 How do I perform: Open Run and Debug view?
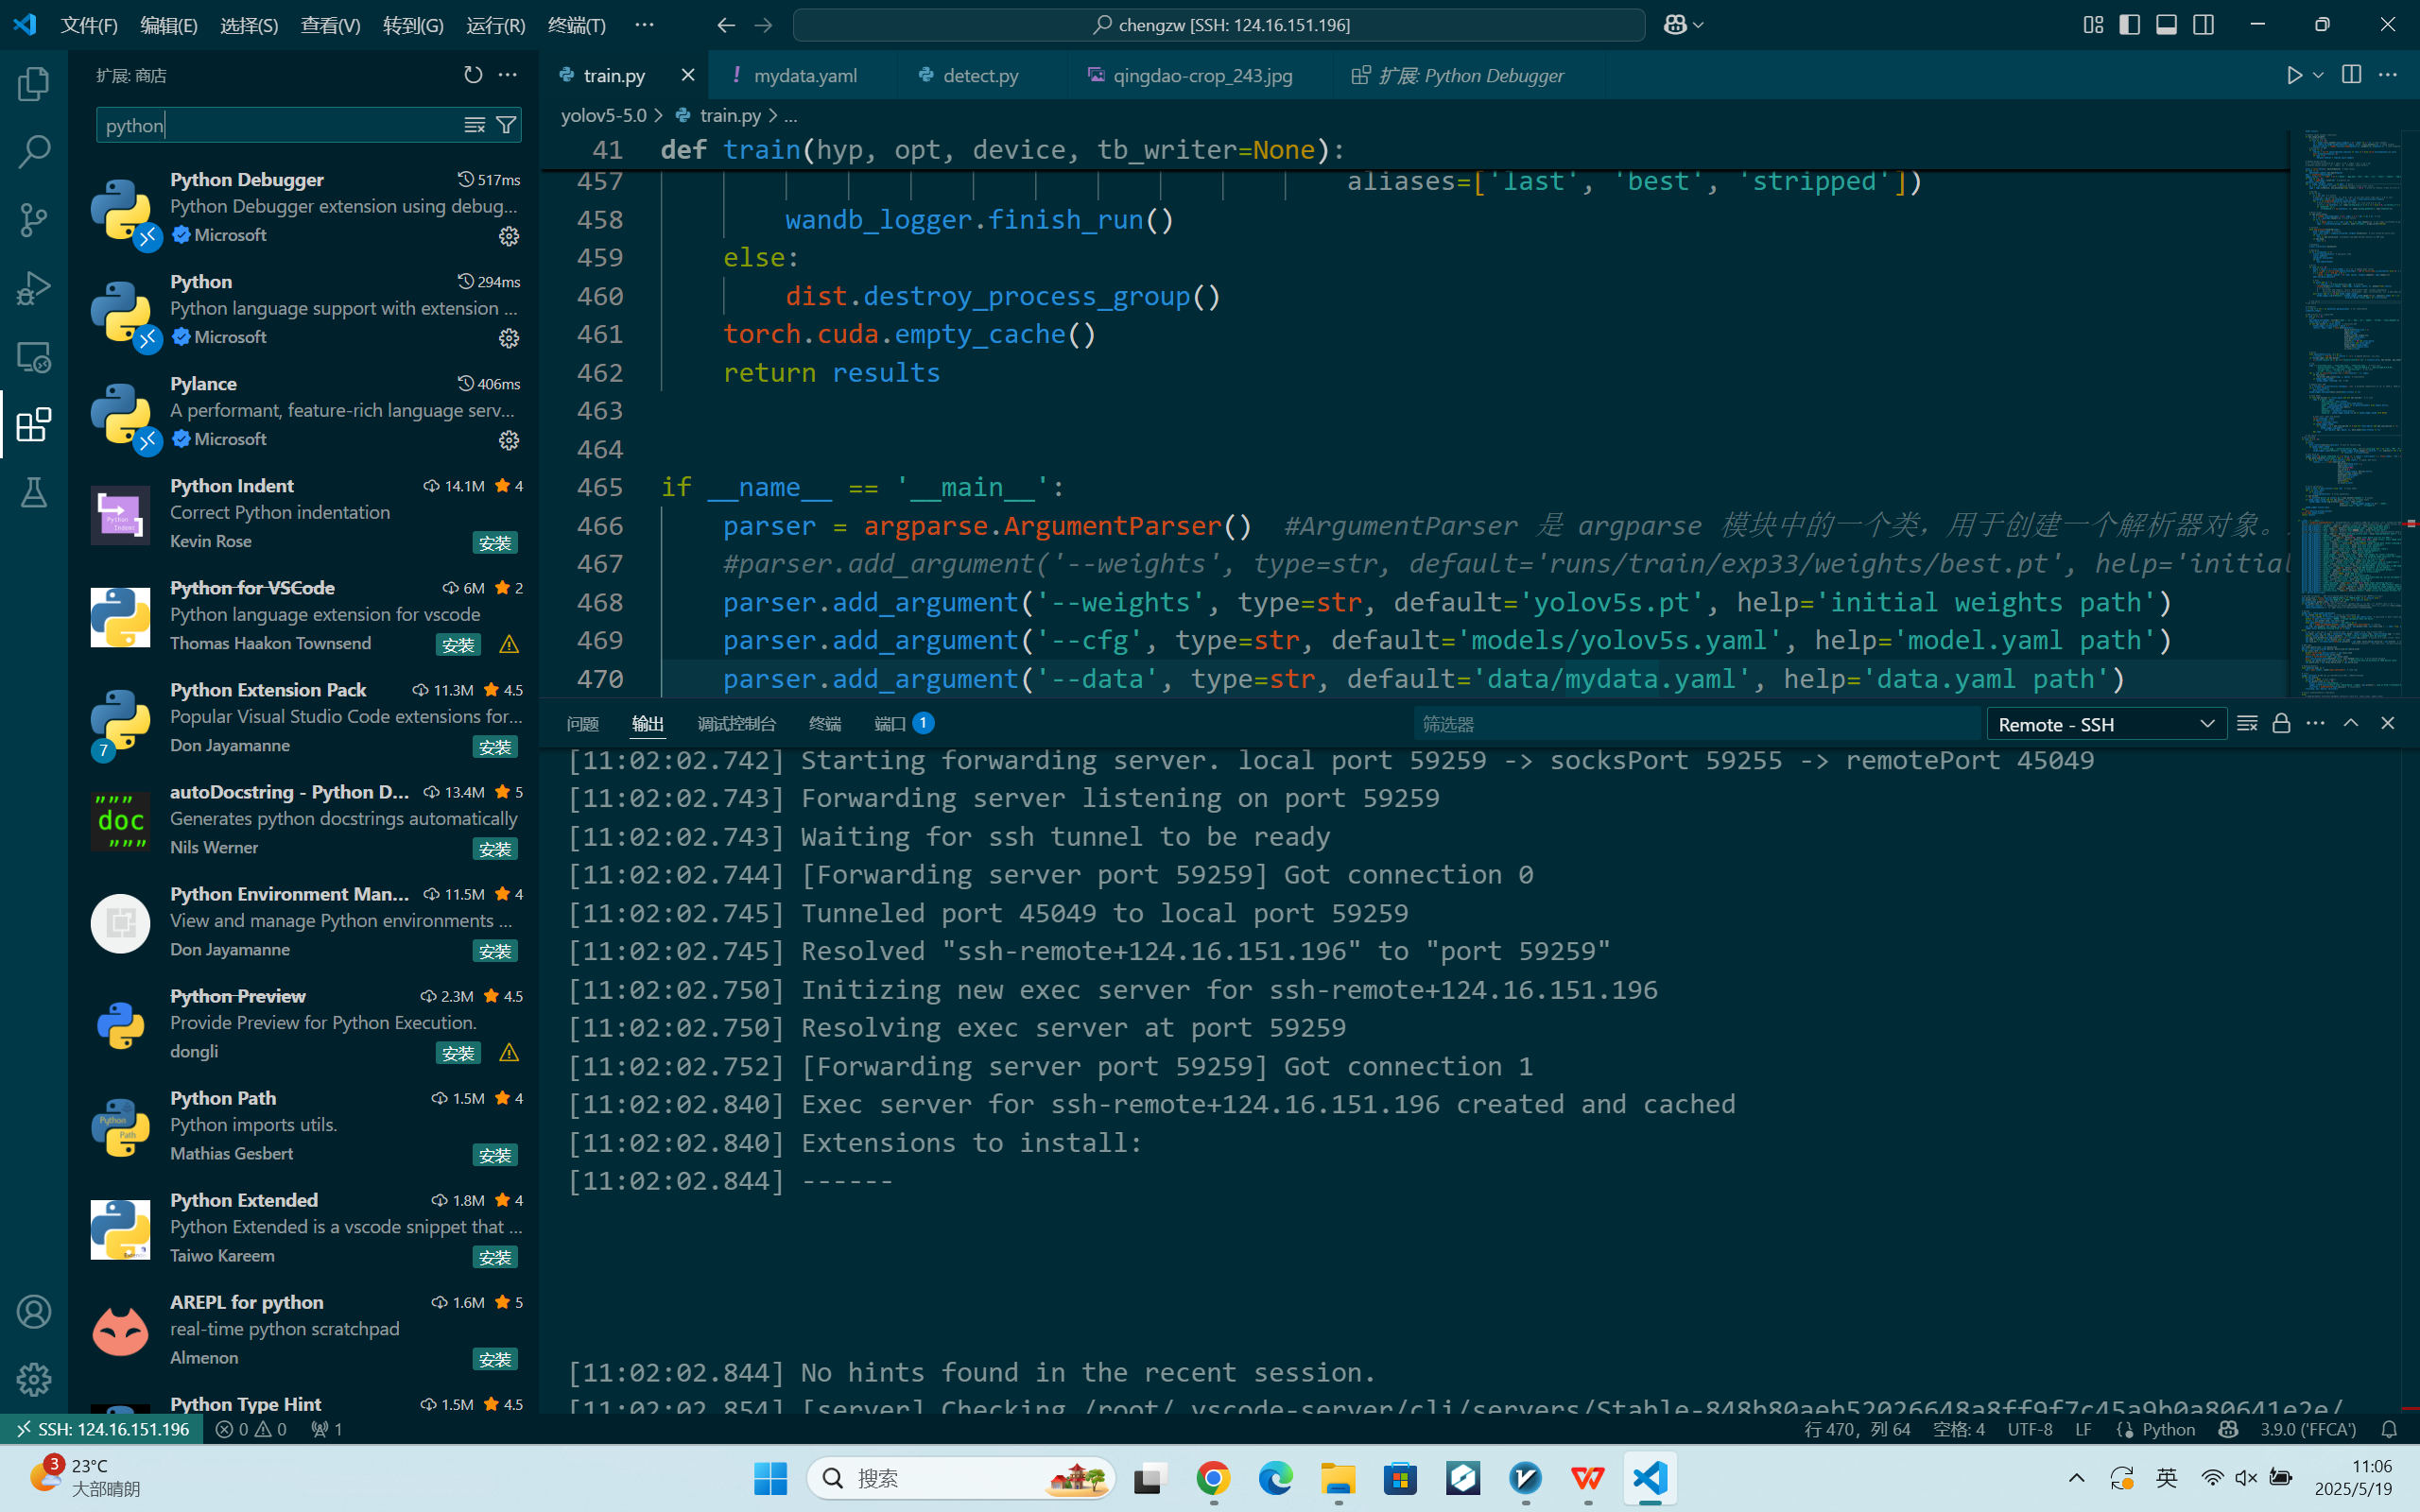pyautogui.click(x=34, y=288)
